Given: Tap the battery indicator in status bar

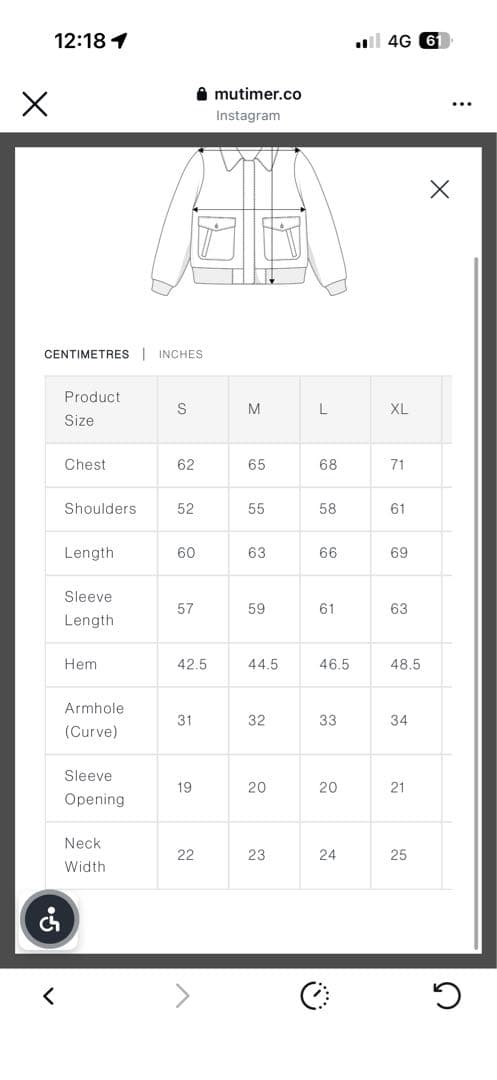Looking at the screenshot, I should (x=434, y=41).
